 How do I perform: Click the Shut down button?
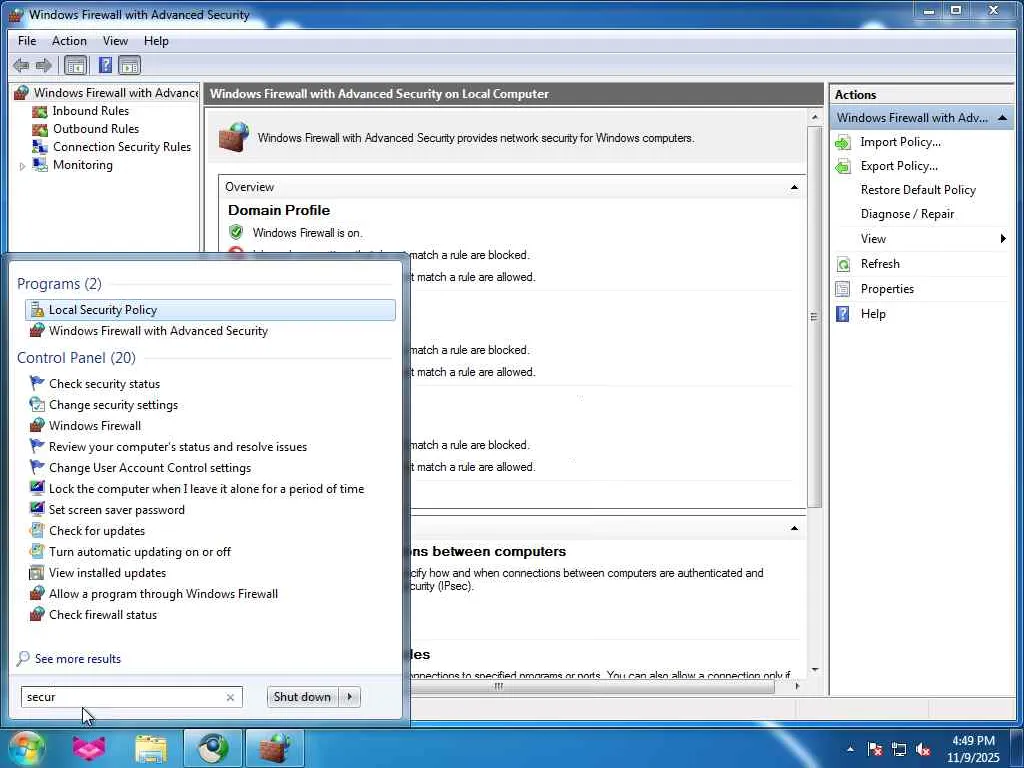pos(302,697)
